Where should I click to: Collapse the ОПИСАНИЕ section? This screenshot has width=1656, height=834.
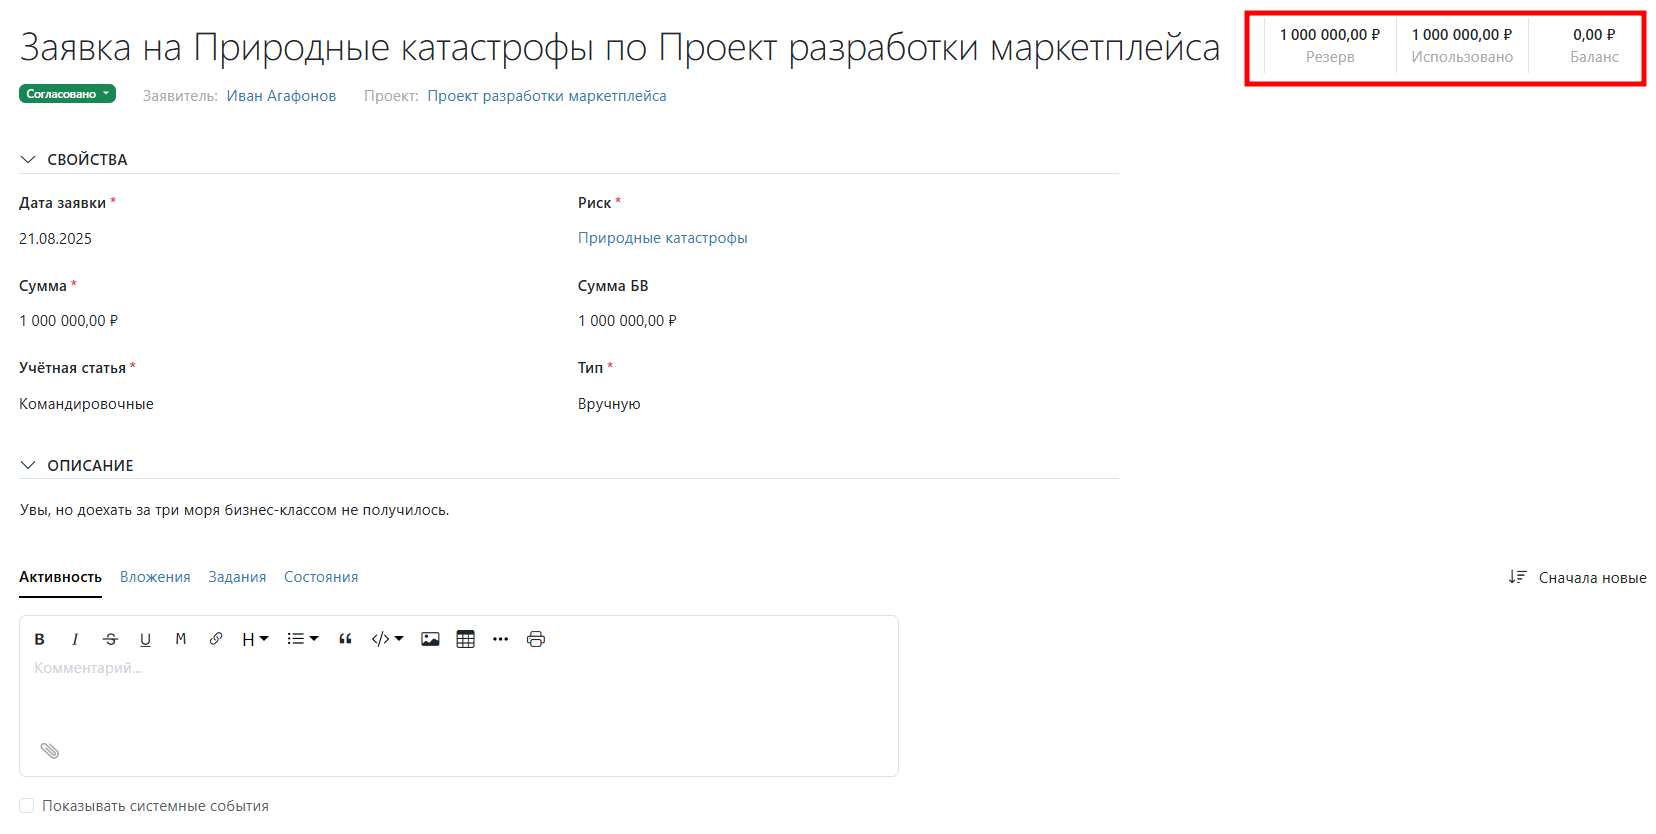(x=28, y=466)
